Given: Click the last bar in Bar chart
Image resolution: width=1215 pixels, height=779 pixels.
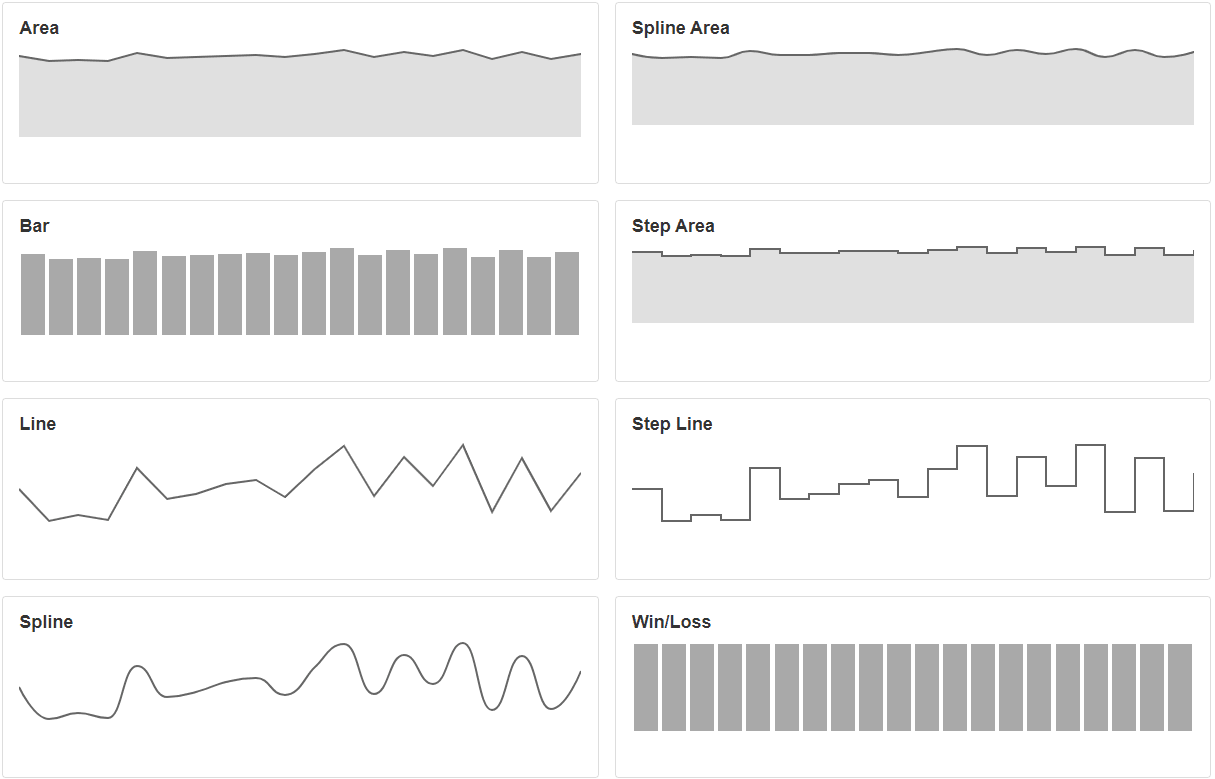Looking at the screenshot, I should [x=567, y=293].
